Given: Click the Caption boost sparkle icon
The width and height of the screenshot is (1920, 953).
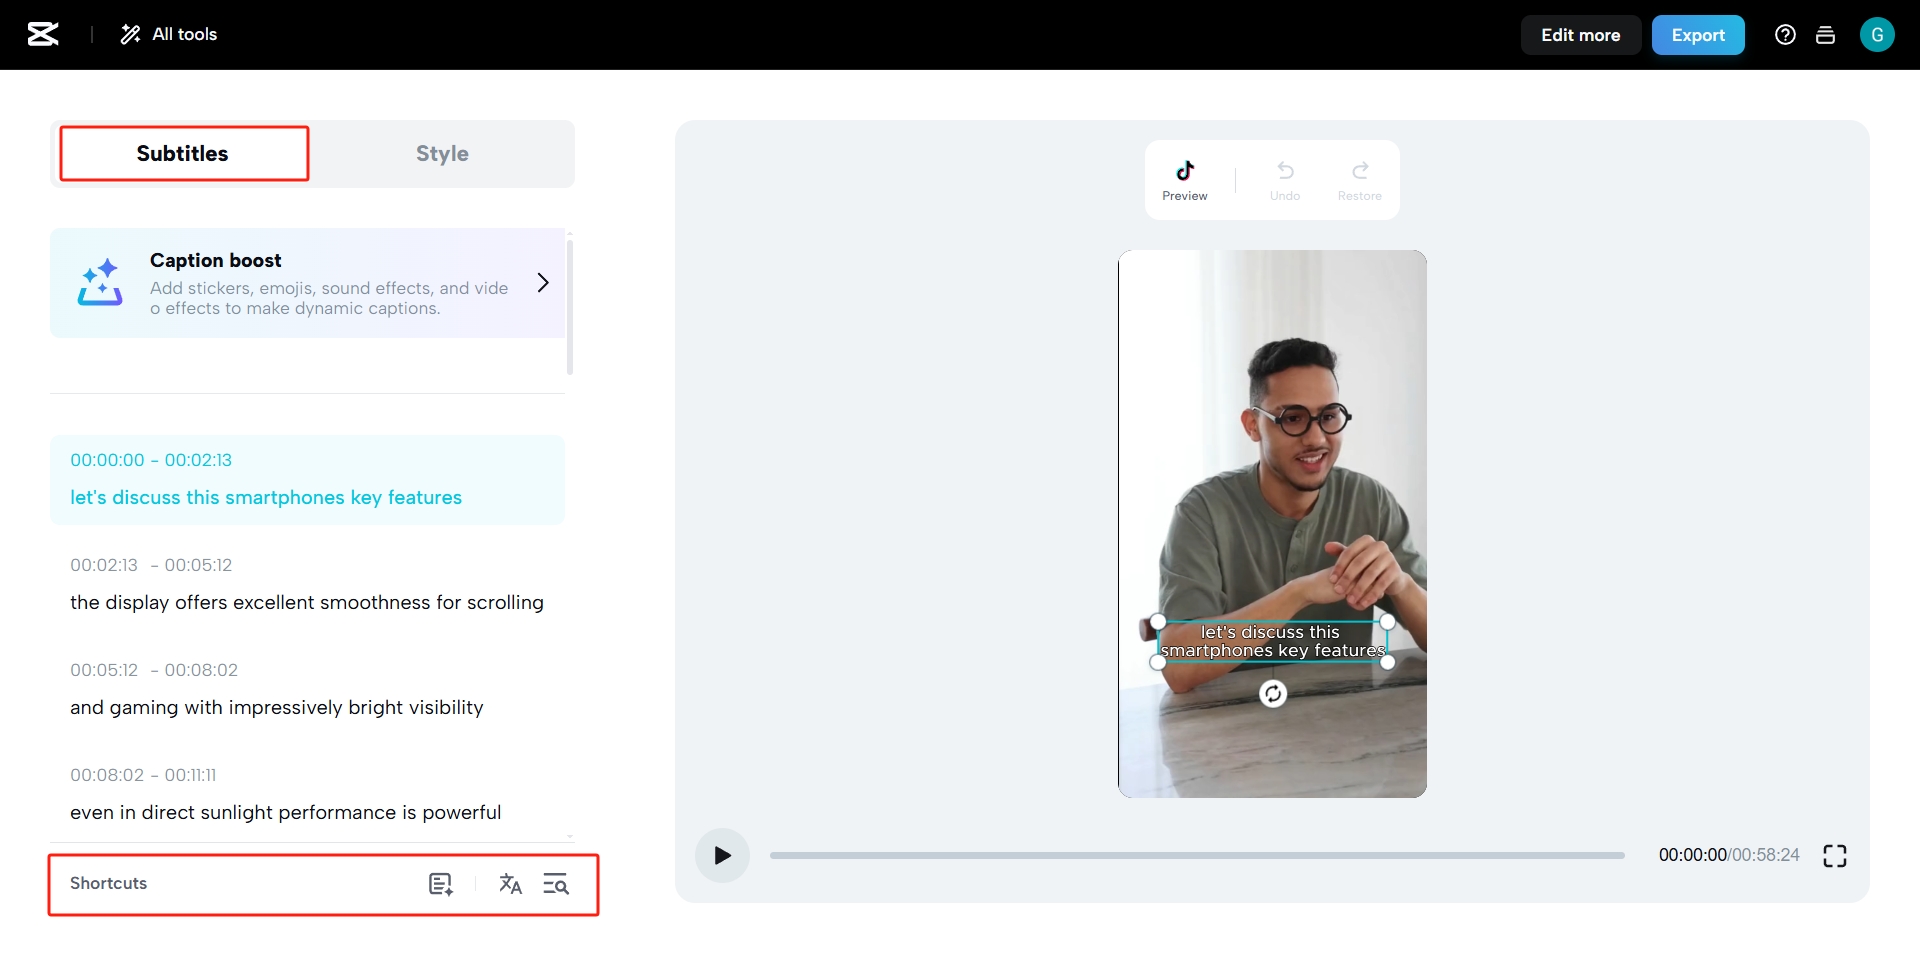Looking at the screenshot, I should (x=99, y=283).
